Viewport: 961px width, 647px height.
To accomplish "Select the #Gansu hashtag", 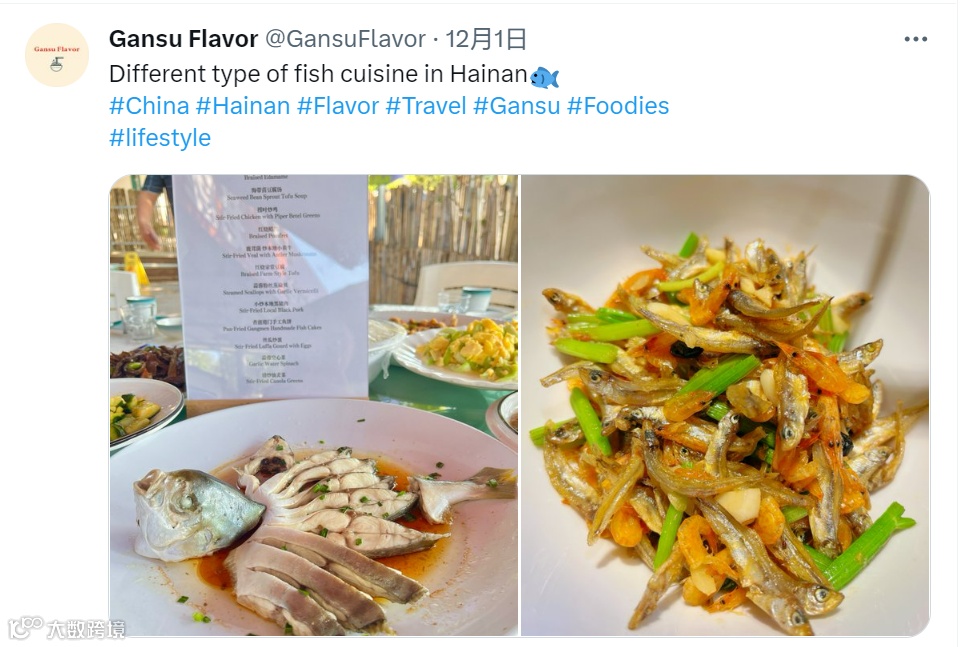I will tap(517, 106).
